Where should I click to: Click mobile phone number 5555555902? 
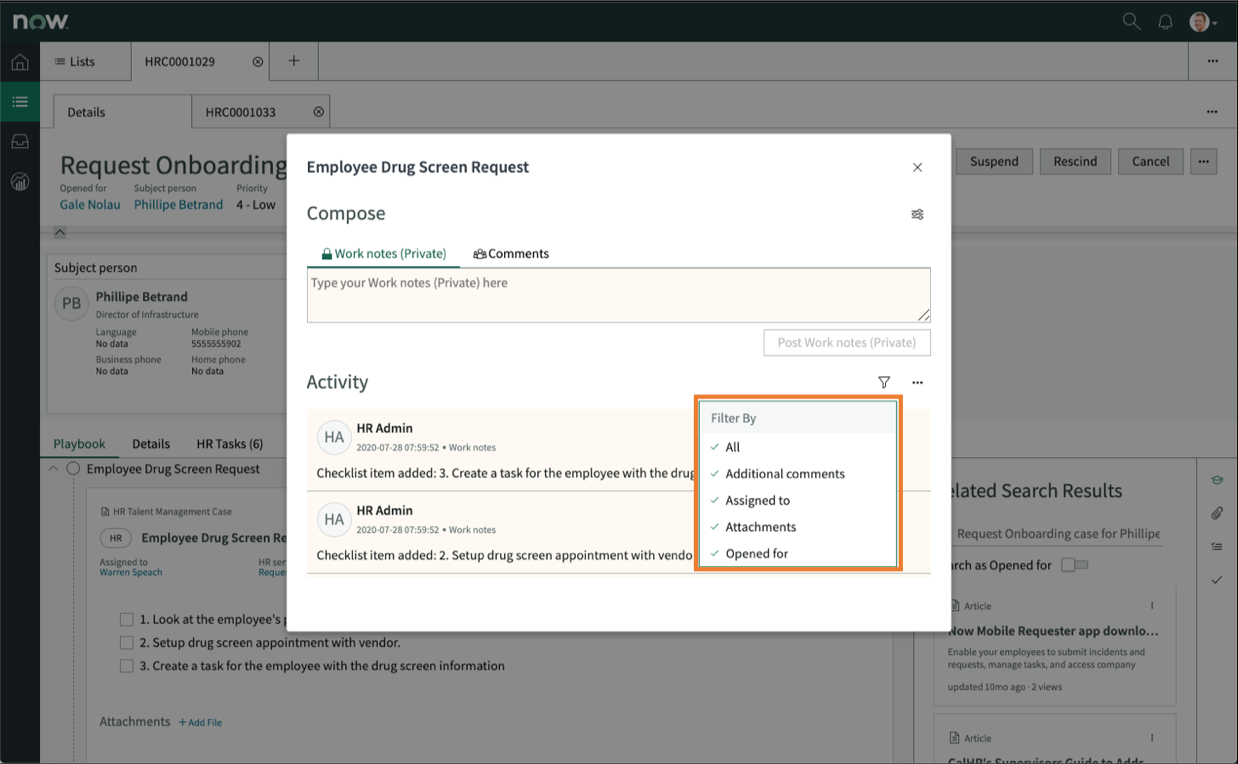pos(217,344)
